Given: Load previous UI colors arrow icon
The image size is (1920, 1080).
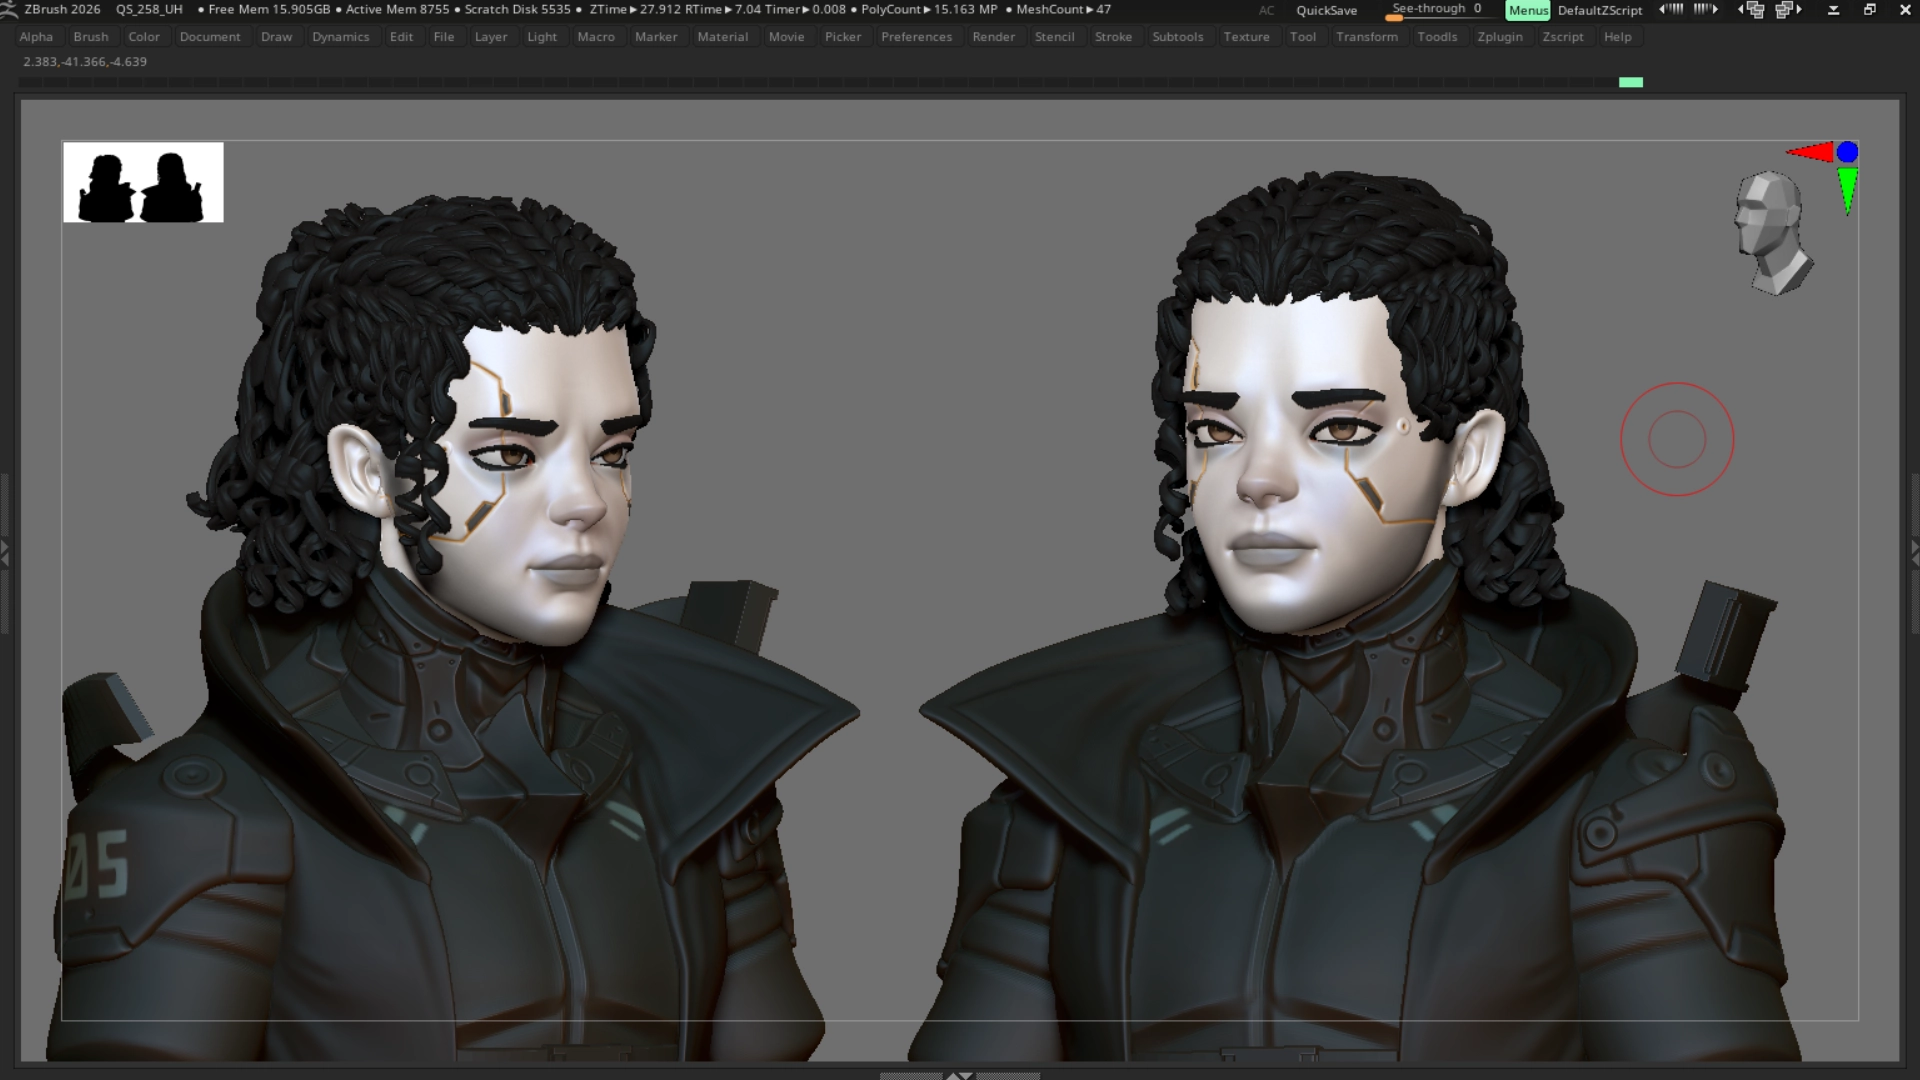Looking at the screenshot, I should (x=1671, y=9).
